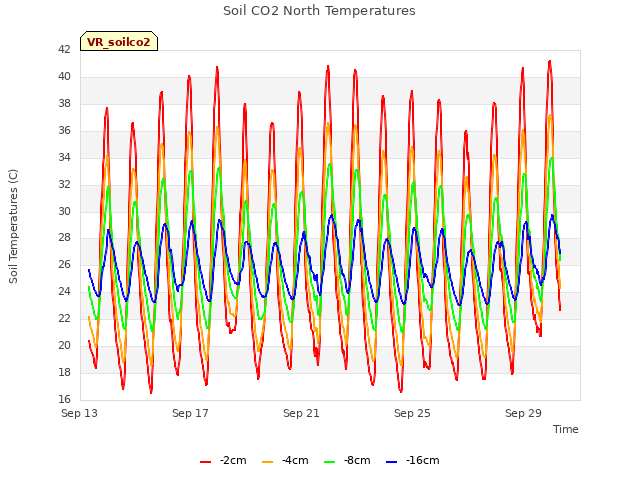Viewport: 640px width, 480px height.
Task: Click the 32 y-axis tick label
Action: [64, 184]
